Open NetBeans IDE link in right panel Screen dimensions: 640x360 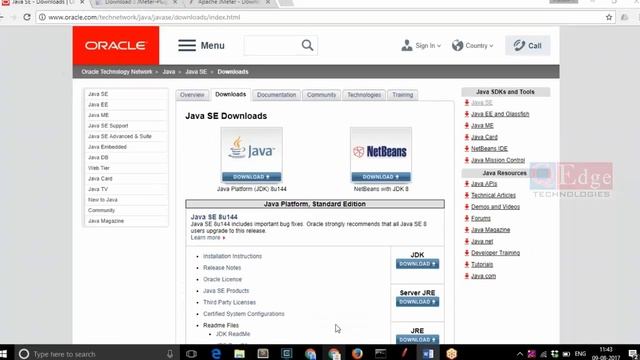[x=489, y=149]
